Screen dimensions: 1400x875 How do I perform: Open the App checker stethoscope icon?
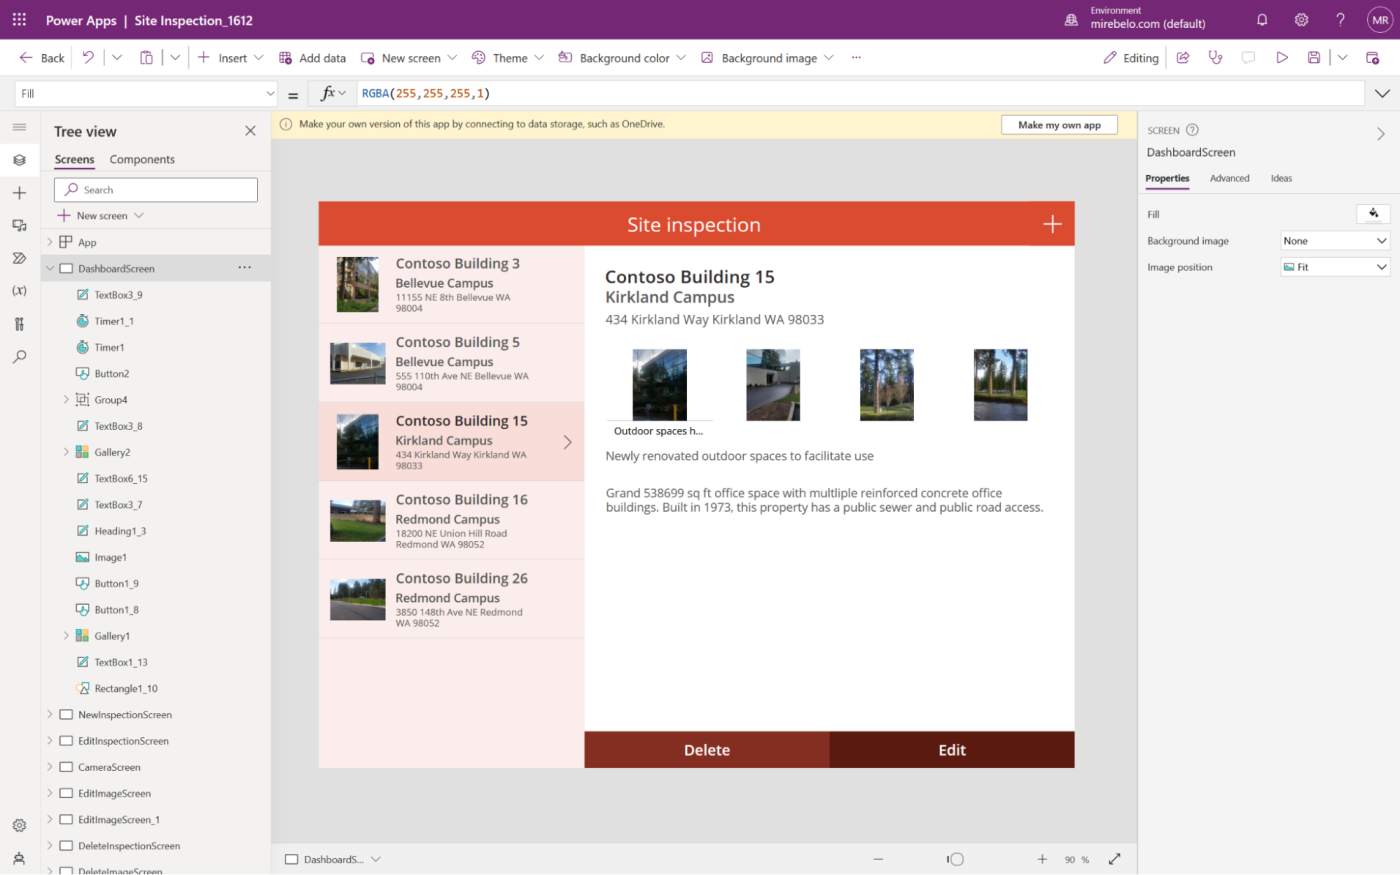pyautogui.click(x=1215, y=57)
